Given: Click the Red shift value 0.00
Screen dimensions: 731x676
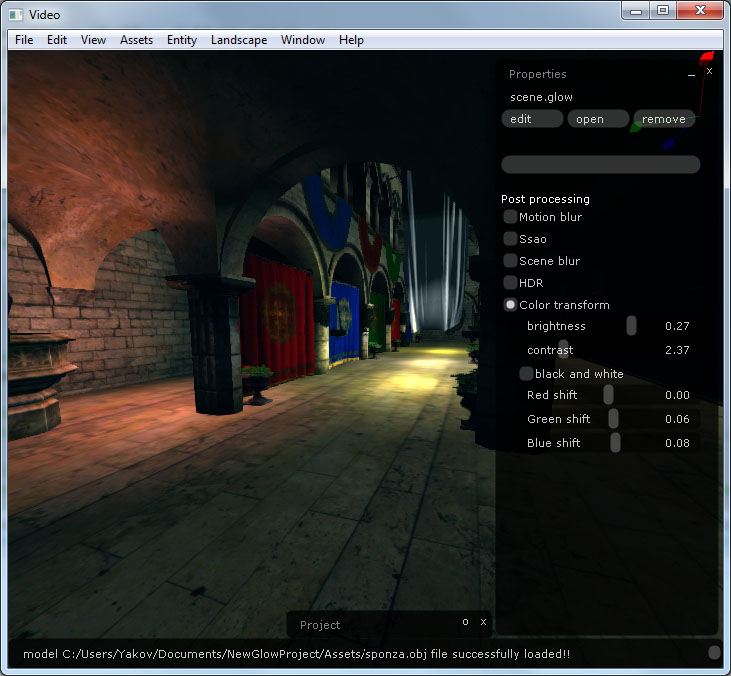Looking at the screenshot, I should [677, 395].
